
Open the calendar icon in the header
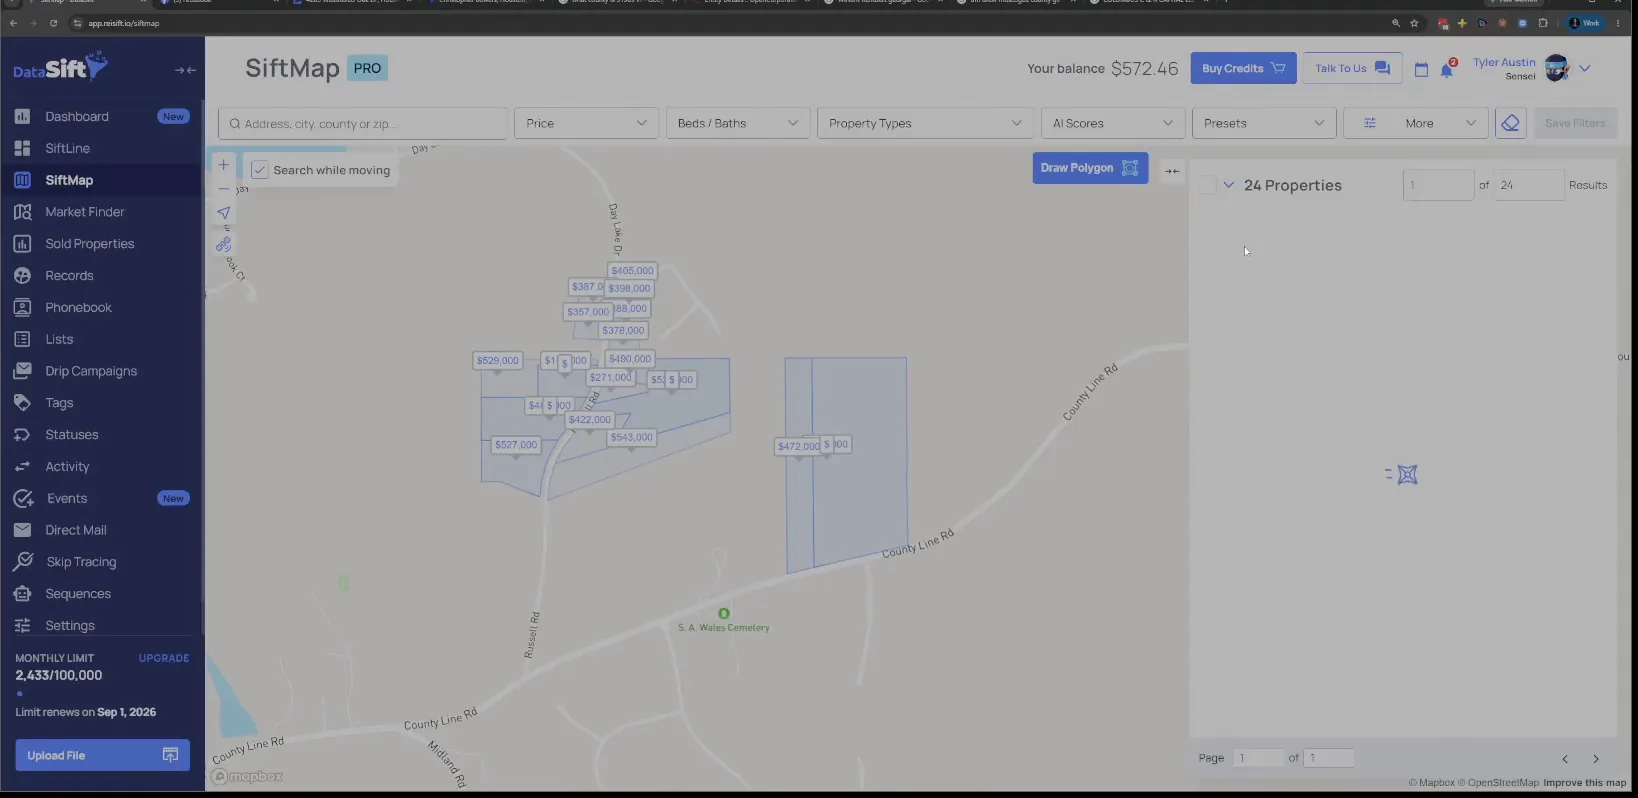[x=1421, y=69]
